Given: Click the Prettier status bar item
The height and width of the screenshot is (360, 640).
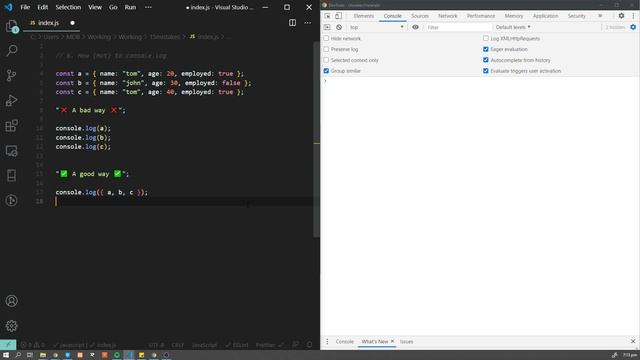Looking at the screenshot, I should click(x=269, y=345).
